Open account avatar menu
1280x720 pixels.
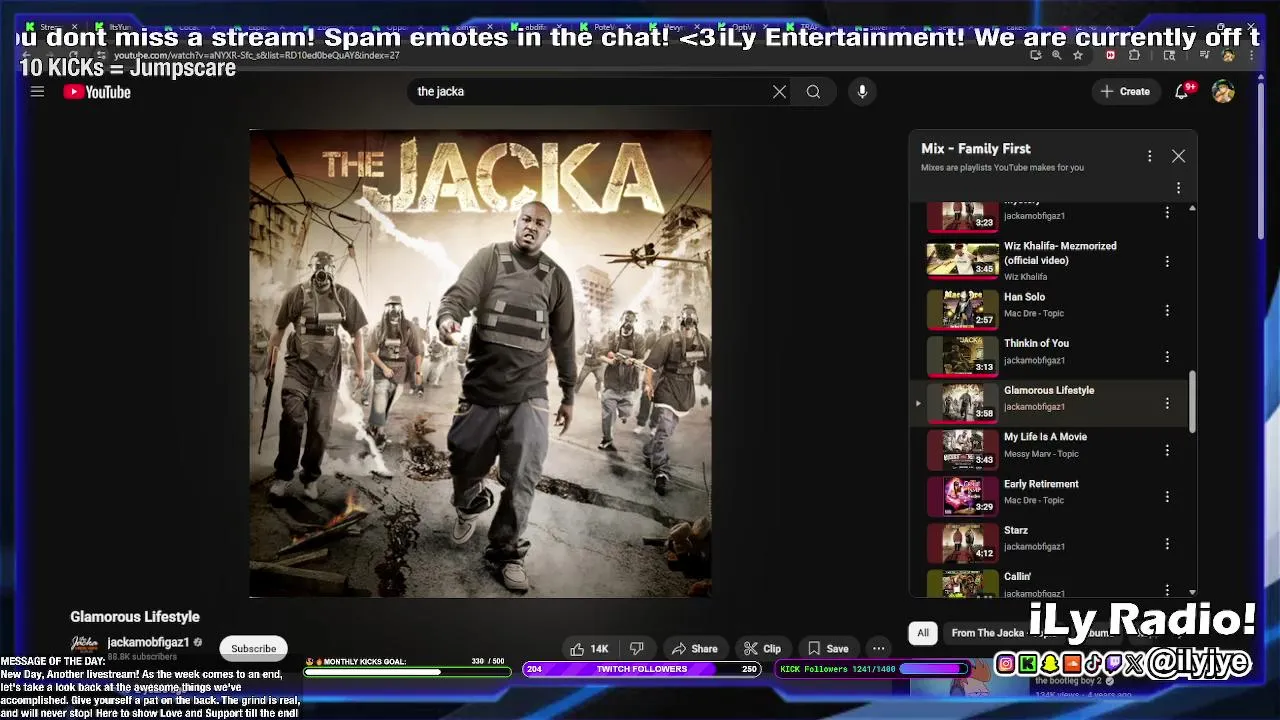pos(1223,91)
